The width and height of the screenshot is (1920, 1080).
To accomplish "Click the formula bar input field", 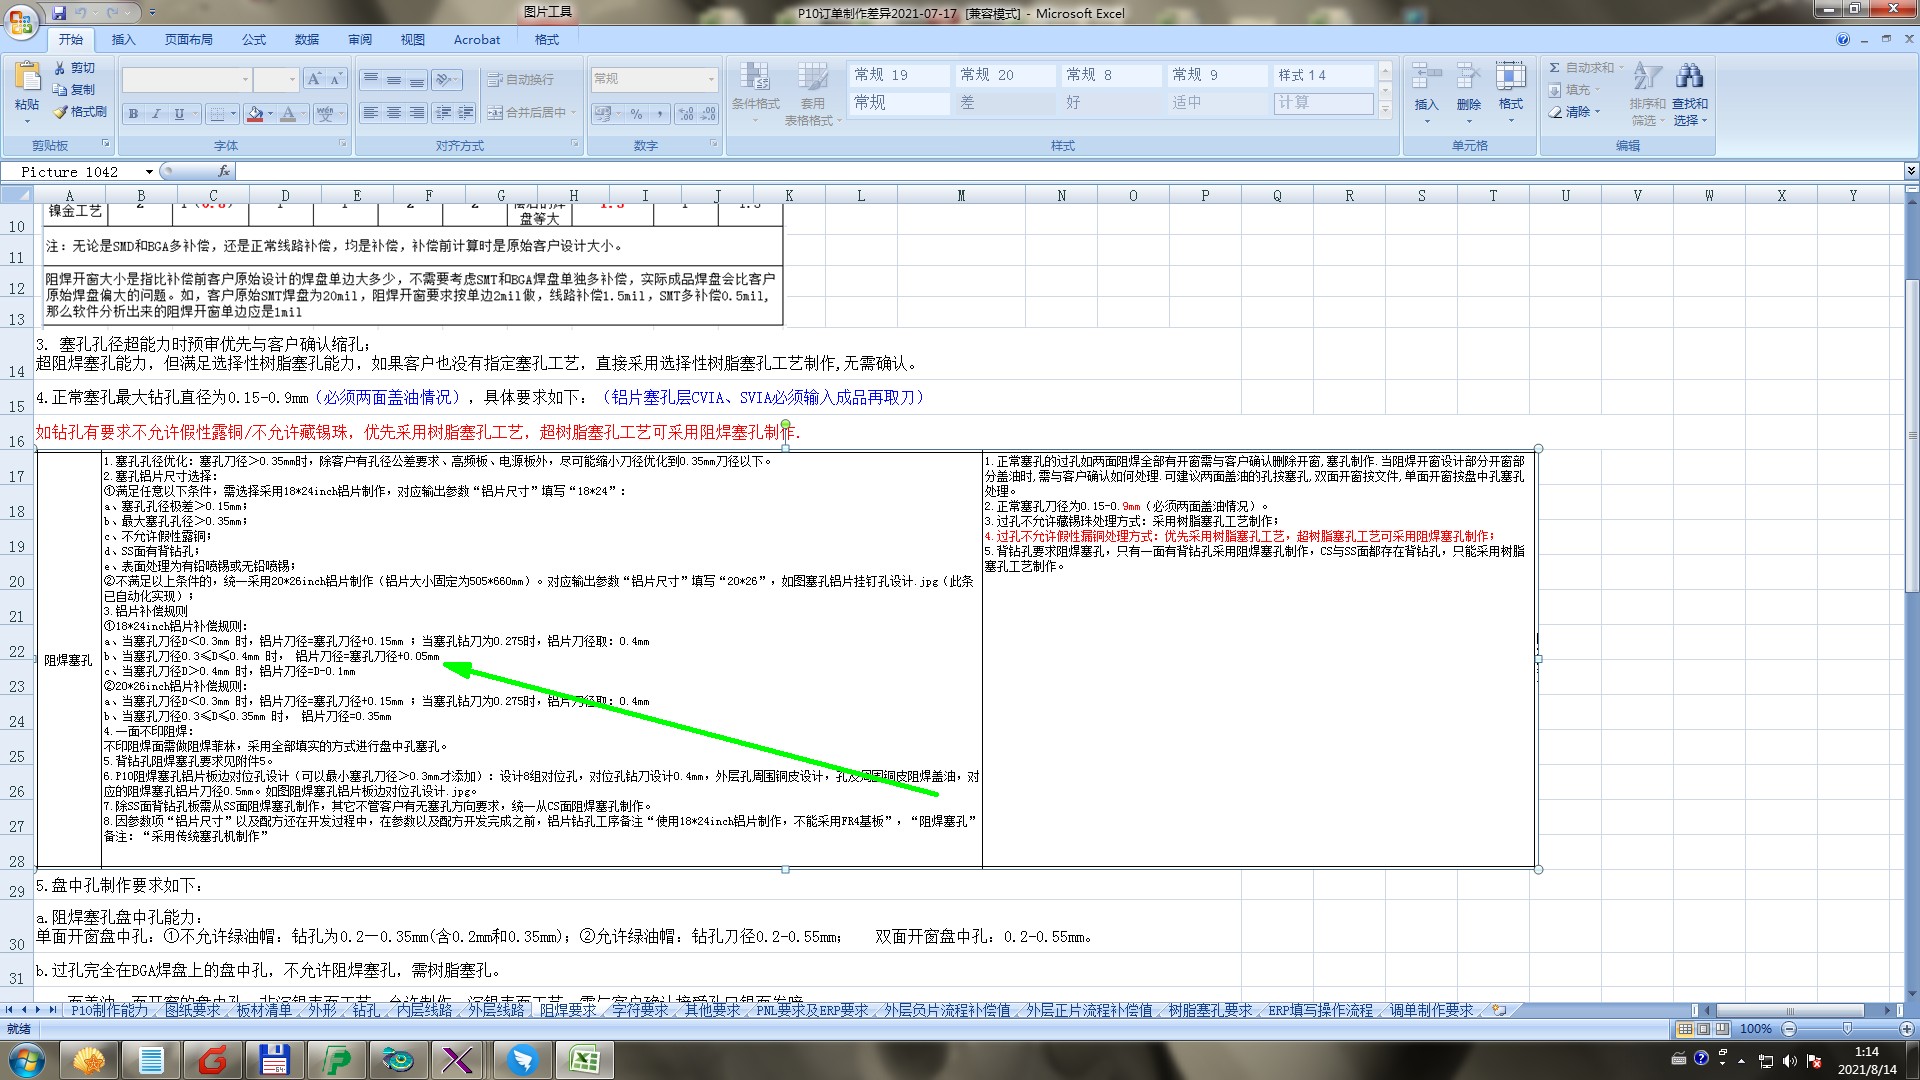I will tap(1000, 172).
